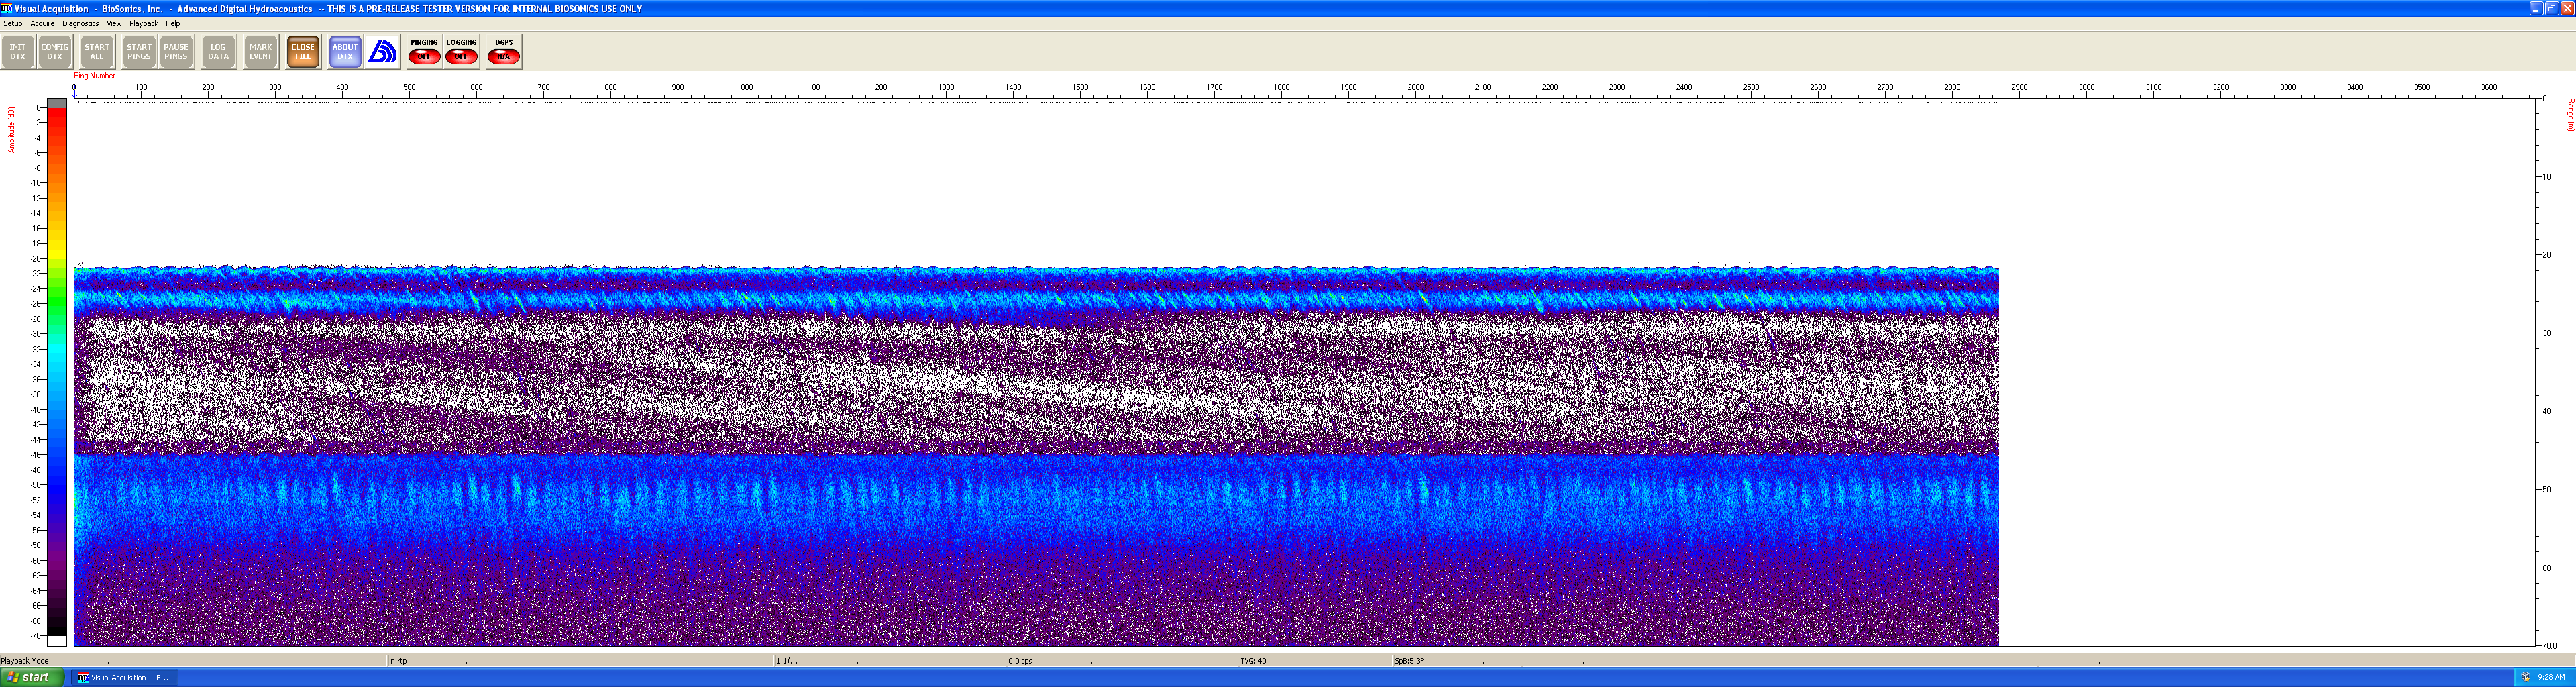Viewport: 2576px width, 687px height.
Task: Click the START PINGS button
Action: [139, 51]
